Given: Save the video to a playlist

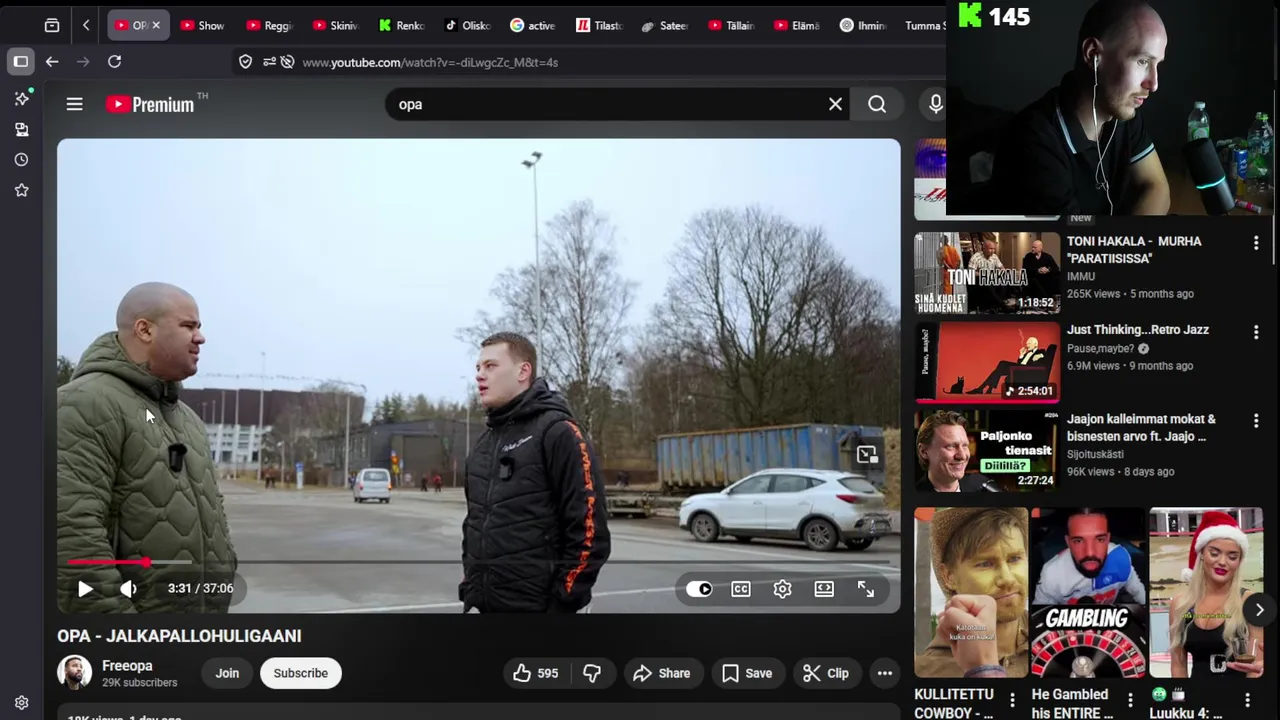Looking at the screenshot, I should click(748, 673).
